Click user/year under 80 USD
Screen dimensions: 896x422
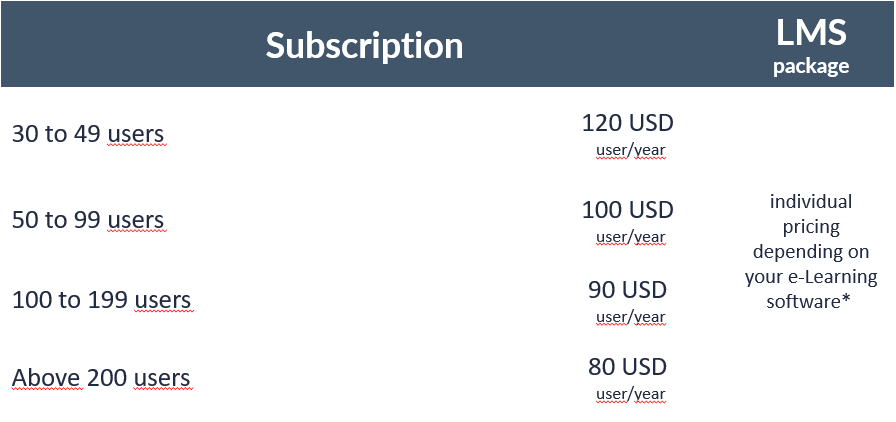(631, 394)
